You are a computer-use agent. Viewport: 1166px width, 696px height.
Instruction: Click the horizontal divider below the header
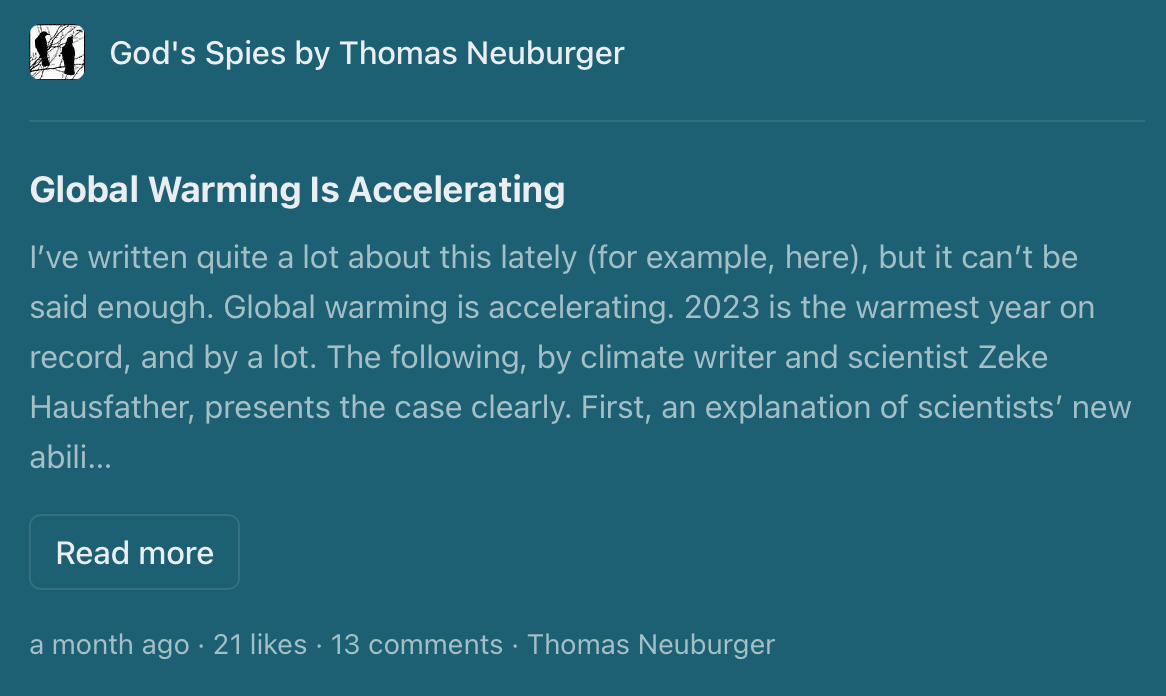(587, 121)
